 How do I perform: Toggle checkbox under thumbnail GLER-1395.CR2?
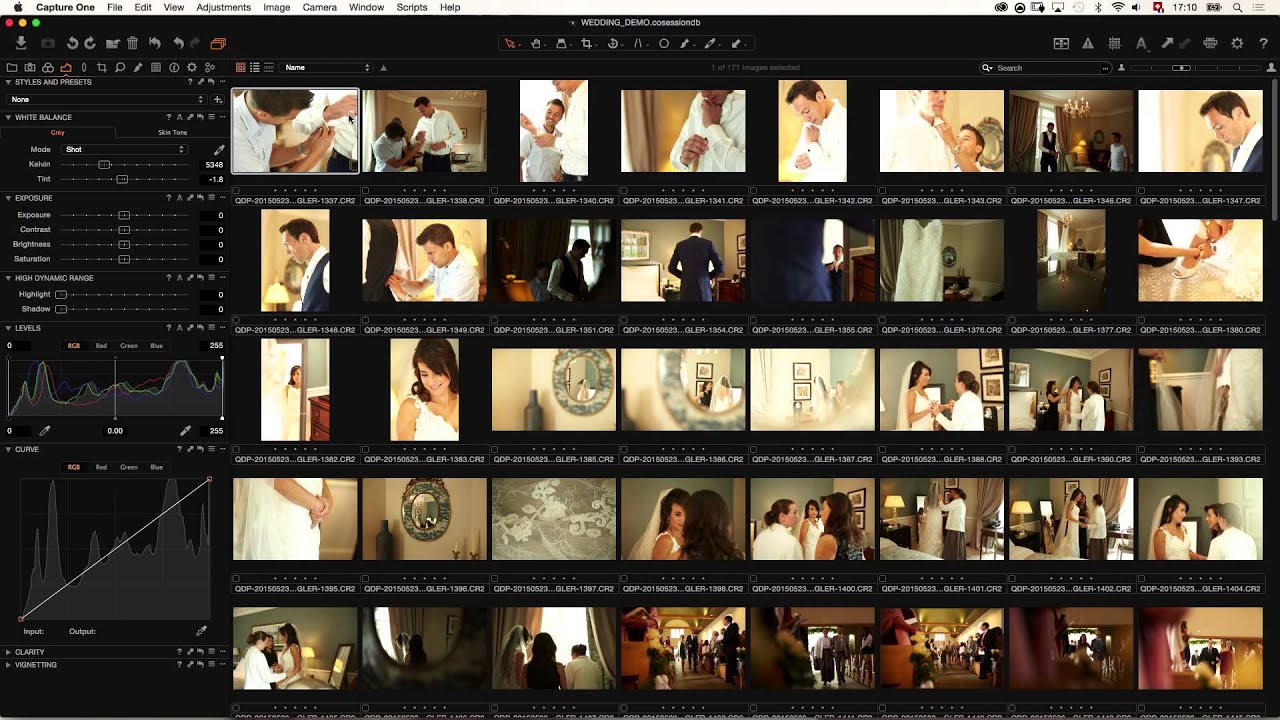click(237, 579)
